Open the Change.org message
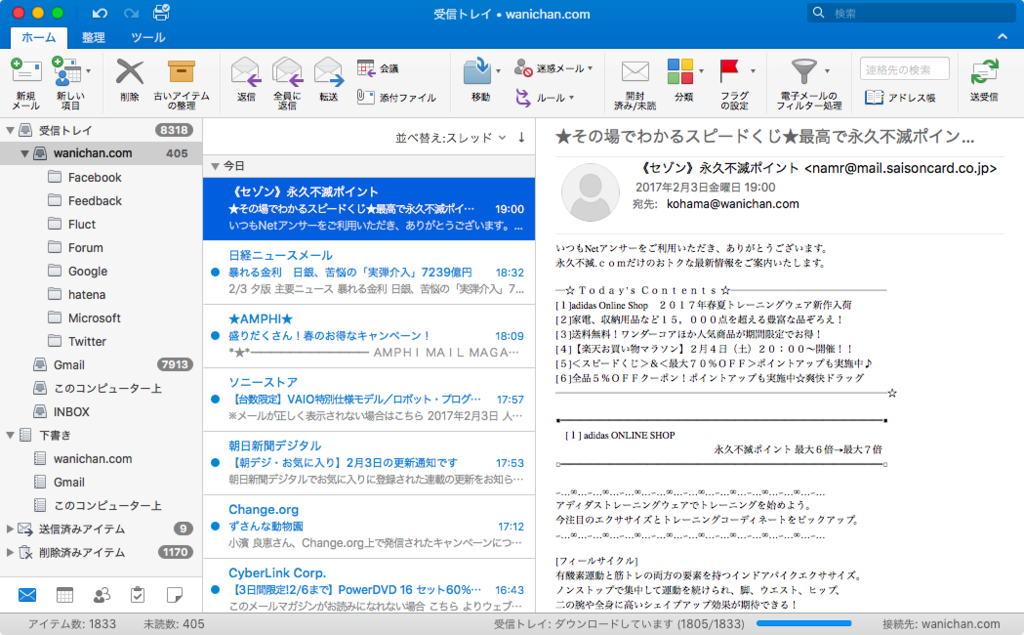Image resolution: width=1024 pixels, height=635 pixels. [369, 526]
